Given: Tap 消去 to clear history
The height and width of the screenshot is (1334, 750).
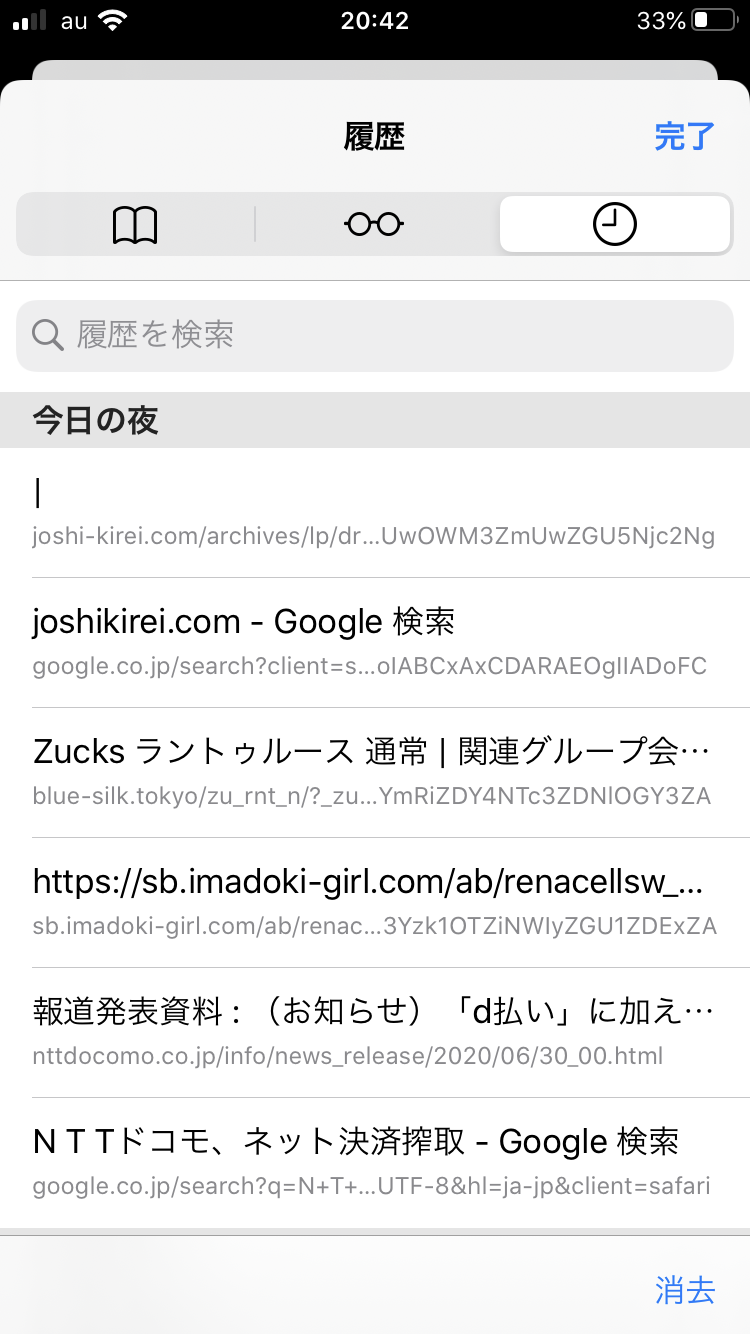Looking at the screenshot, I should tap(685, 1290).
